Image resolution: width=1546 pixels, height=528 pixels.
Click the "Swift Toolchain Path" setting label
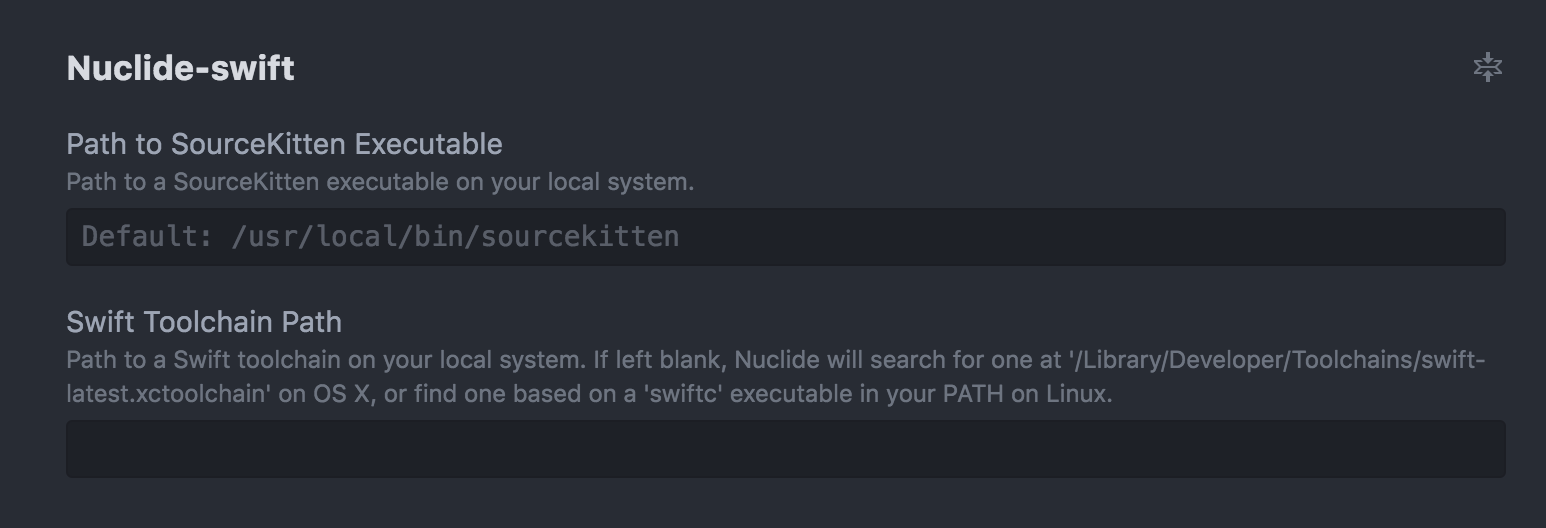tap(204, 322)
